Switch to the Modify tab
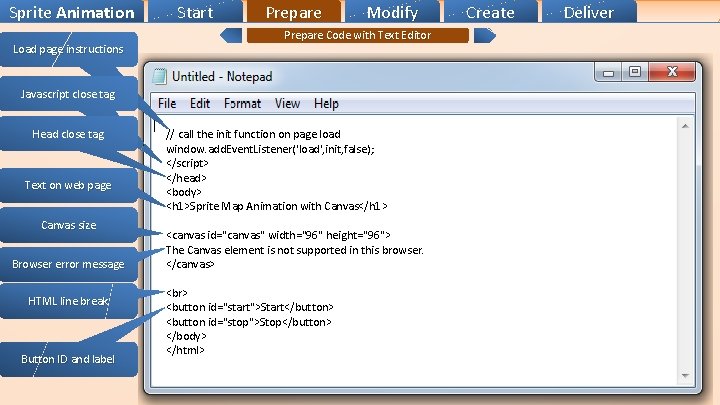 coord(392,12)
